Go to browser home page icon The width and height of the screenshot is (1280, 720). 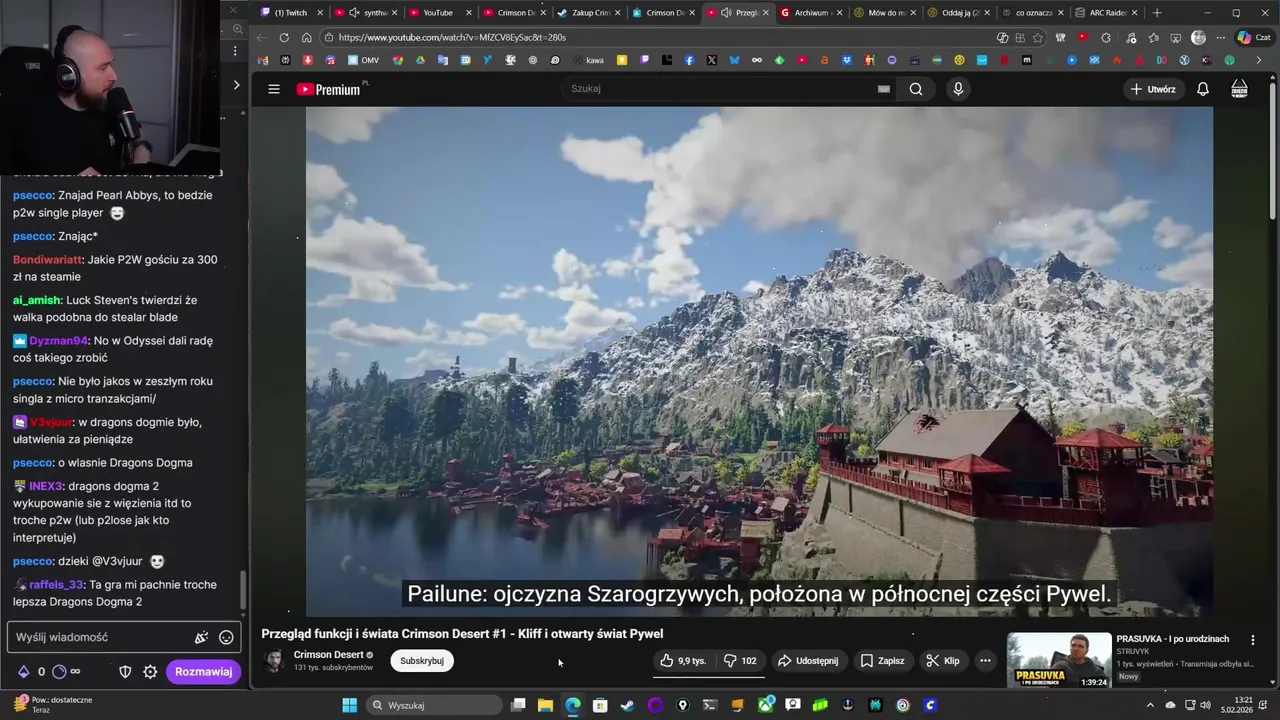306,38
